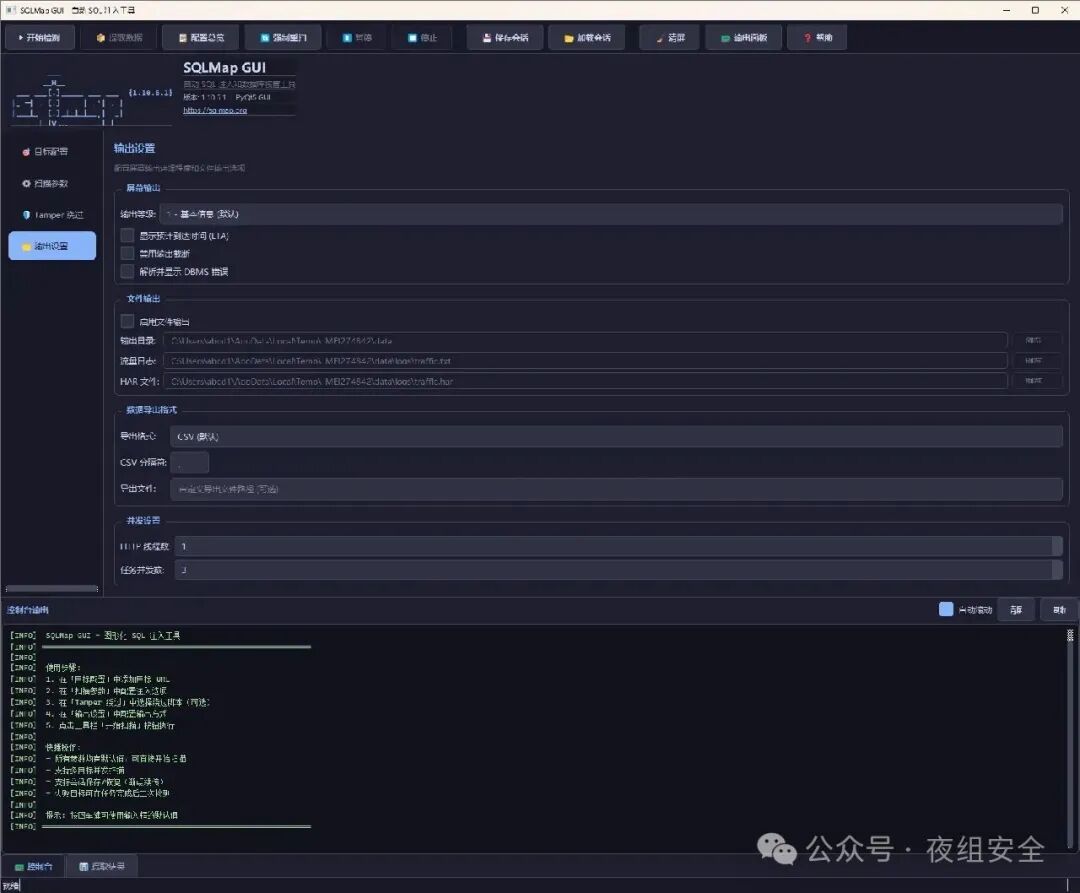The image size is (1080, 893).
Task: Click the traffic.txt log path field
Action: (x=585, y=361)
